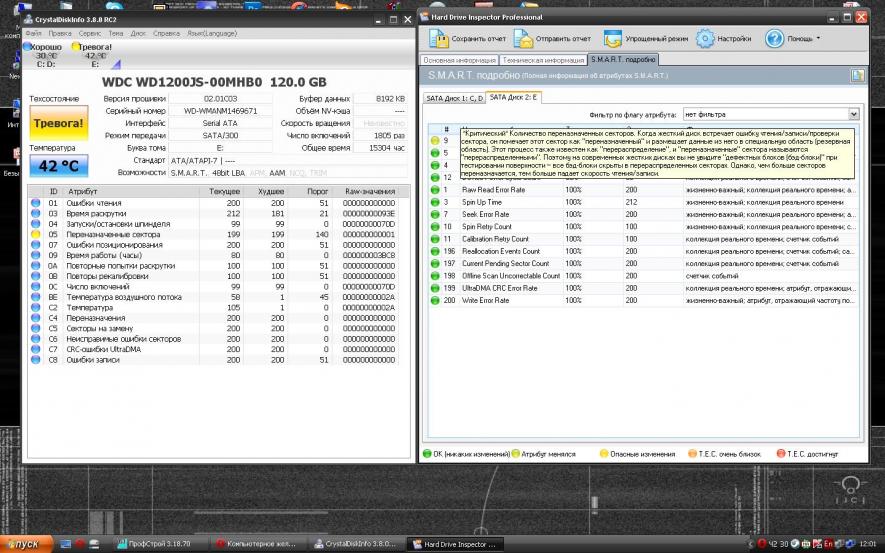
Task: Click the yellow Тревога! health status button
Action: click(59, 123)
